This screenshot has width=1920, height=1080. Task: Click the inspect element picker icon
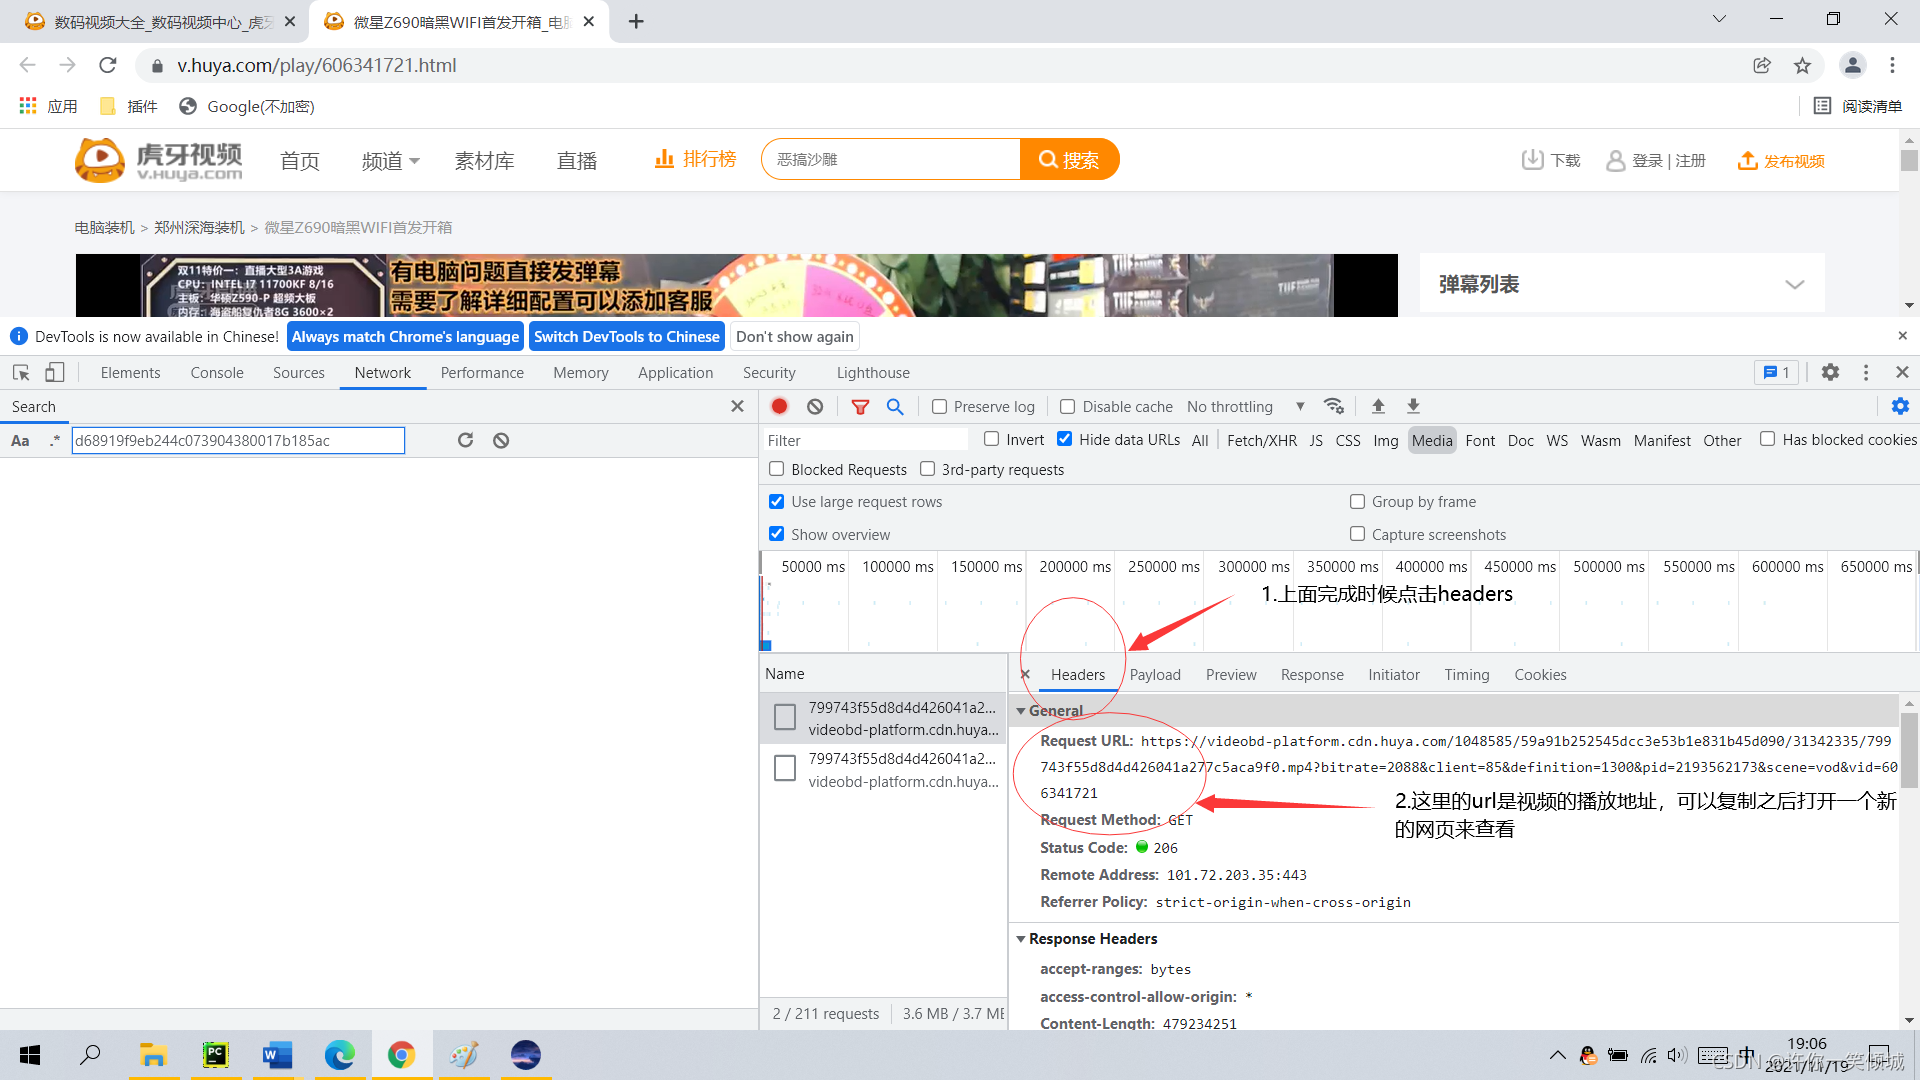click(21, 372)
